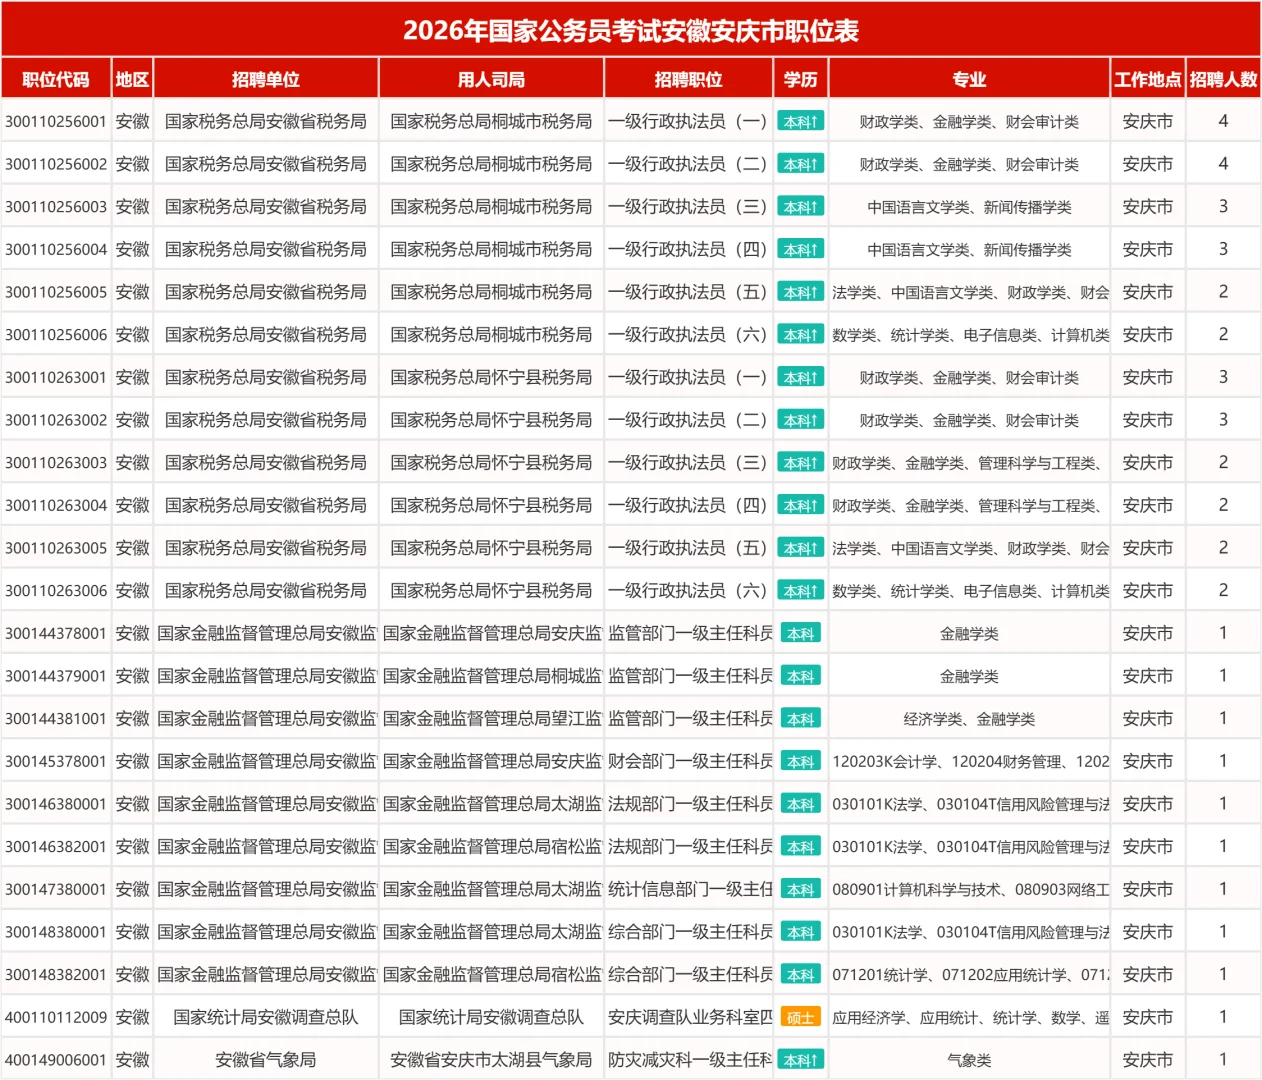Select the 地区 column header

click(132, 79)
